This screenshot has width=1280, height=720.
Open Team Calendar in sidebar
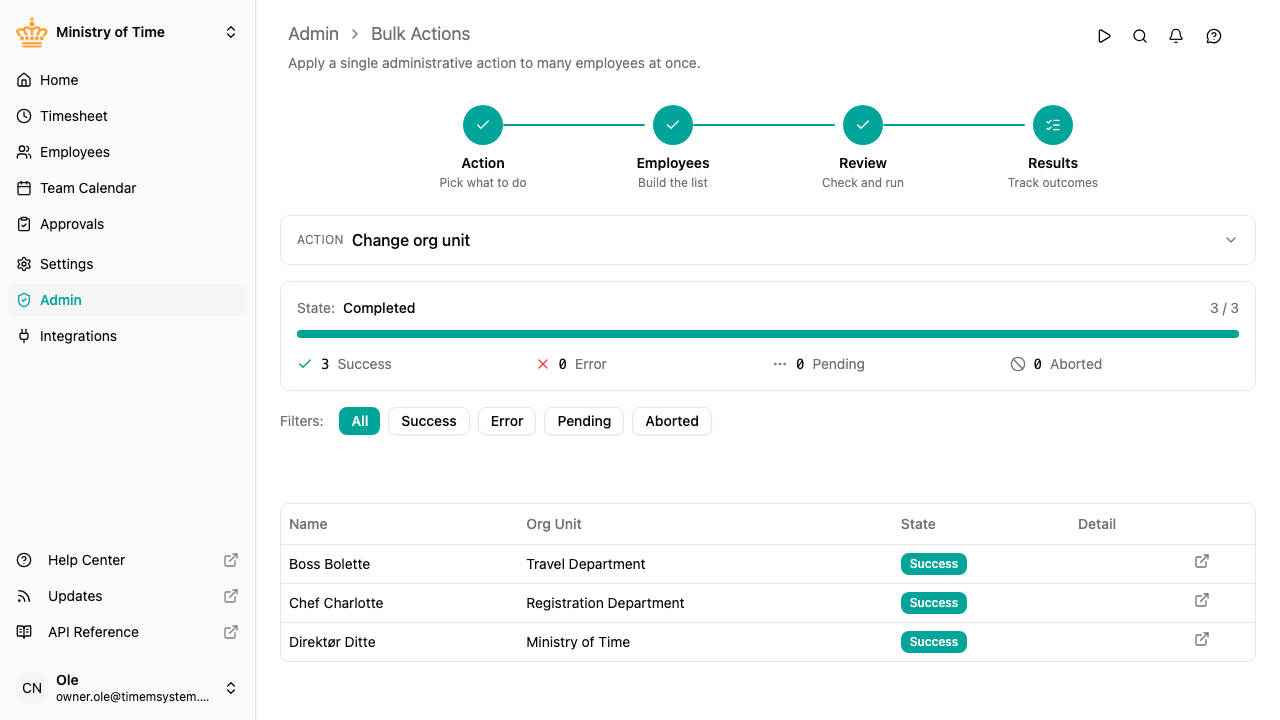click(127, 188)
